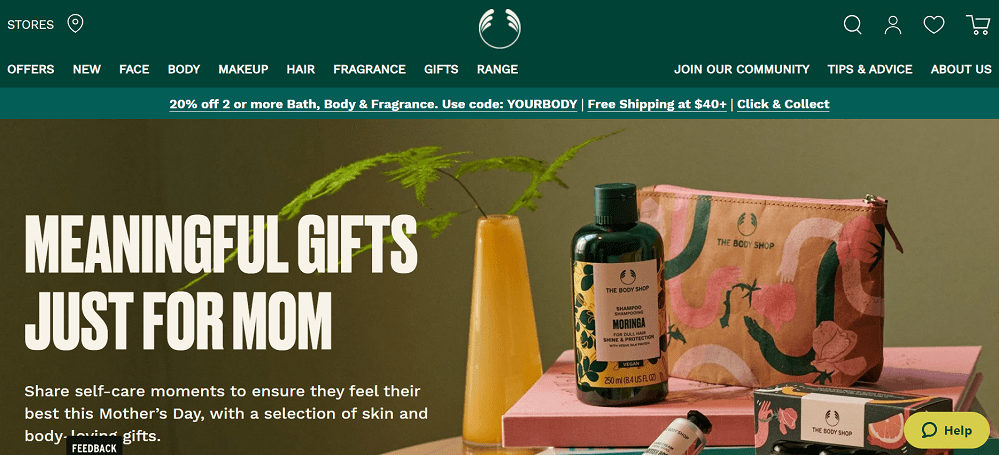Expand the BODY category menu
This screenshot has height=455, width=999.
point(184,69)
